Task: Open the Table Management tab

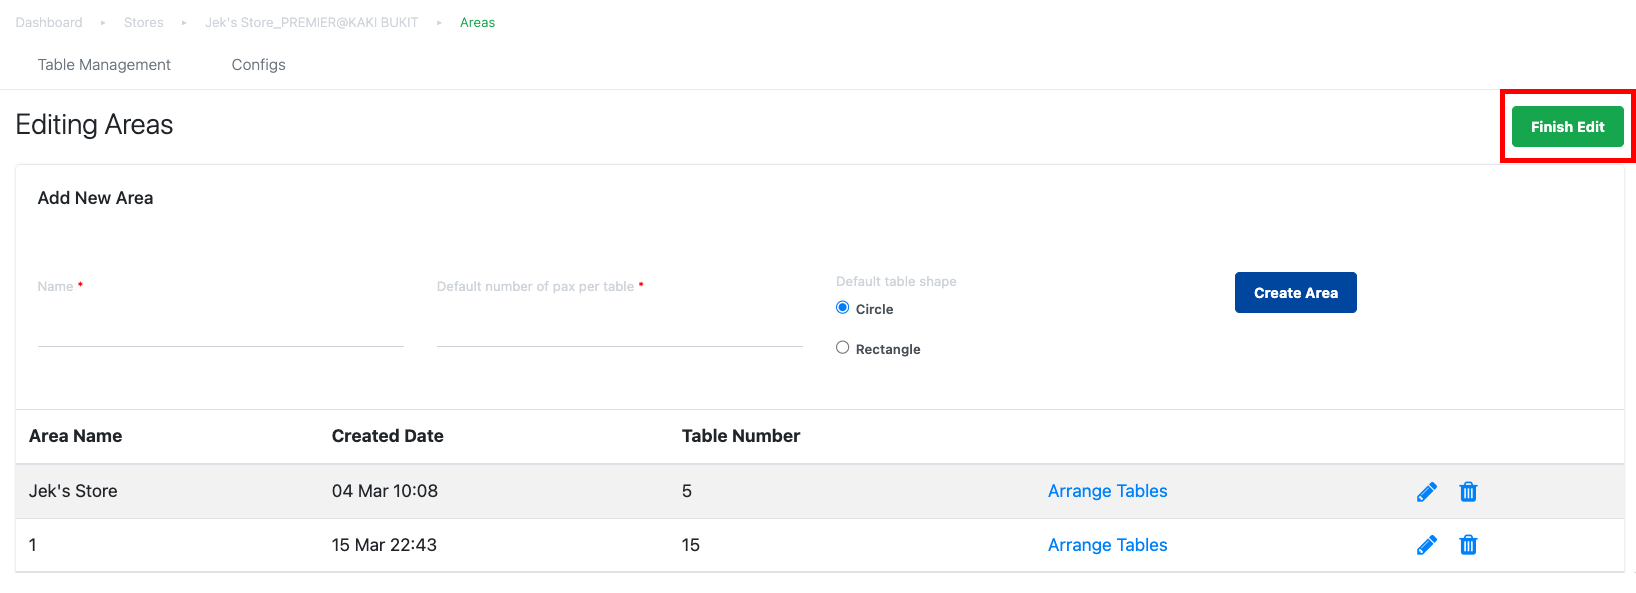Action: 104,65
